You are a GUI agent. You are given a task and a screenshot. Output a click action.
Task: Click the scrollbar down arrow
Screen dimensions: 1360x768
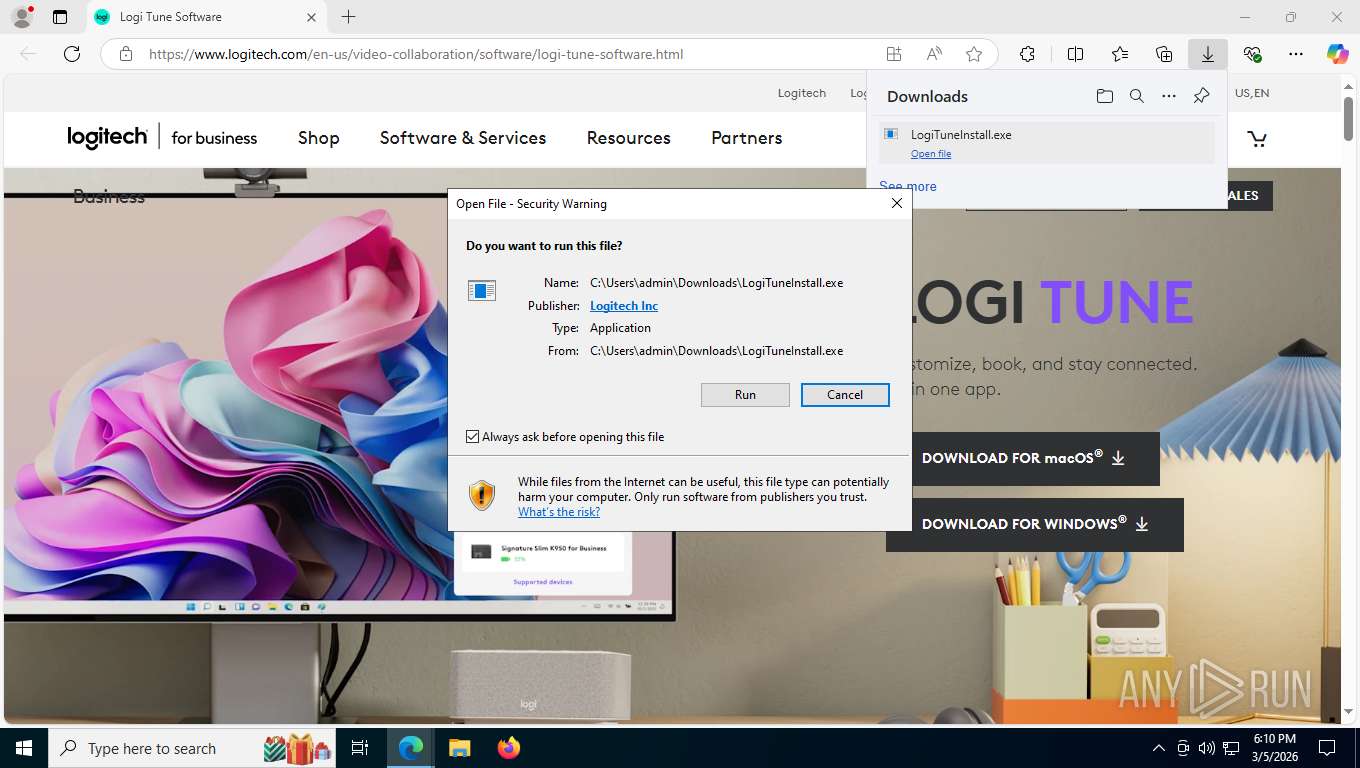pyautogui.click(x=1348, y=712)
